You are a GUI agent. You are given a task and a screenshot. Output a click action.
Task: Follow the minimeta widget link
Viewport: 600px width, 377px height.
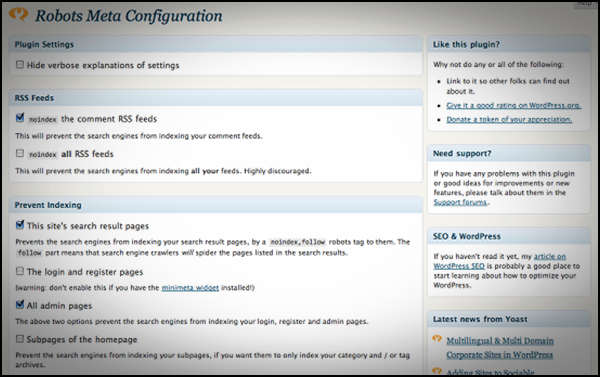tap(190, 288)
